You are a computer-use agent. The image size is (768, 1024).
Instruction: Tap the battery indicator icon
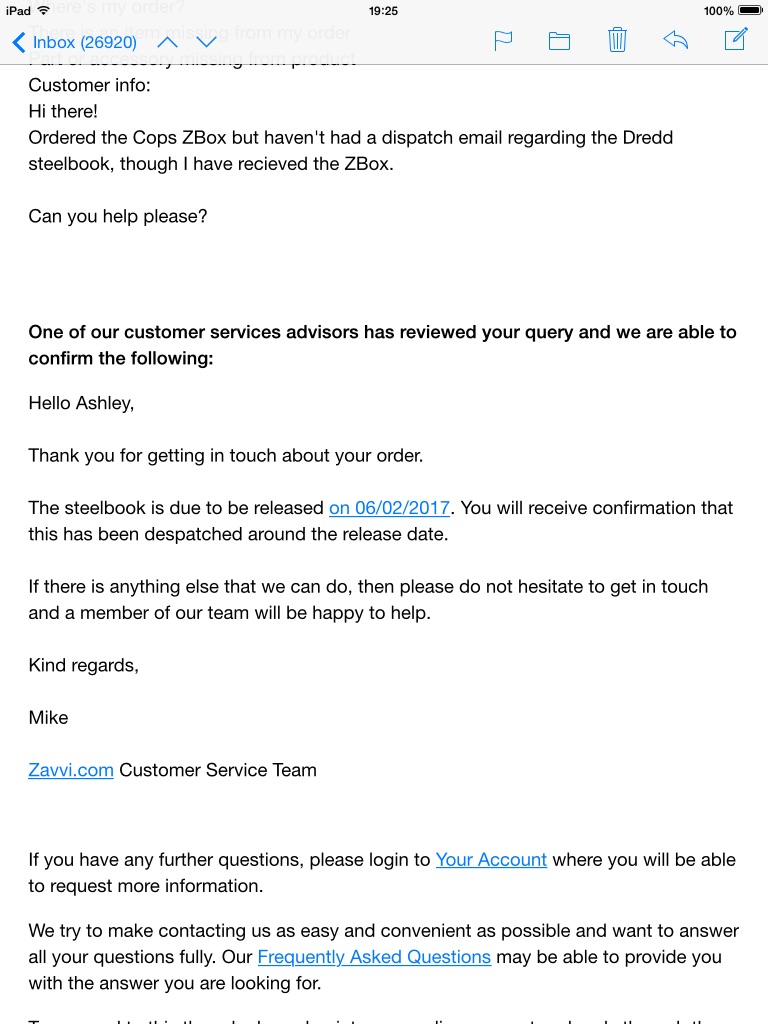749,10
